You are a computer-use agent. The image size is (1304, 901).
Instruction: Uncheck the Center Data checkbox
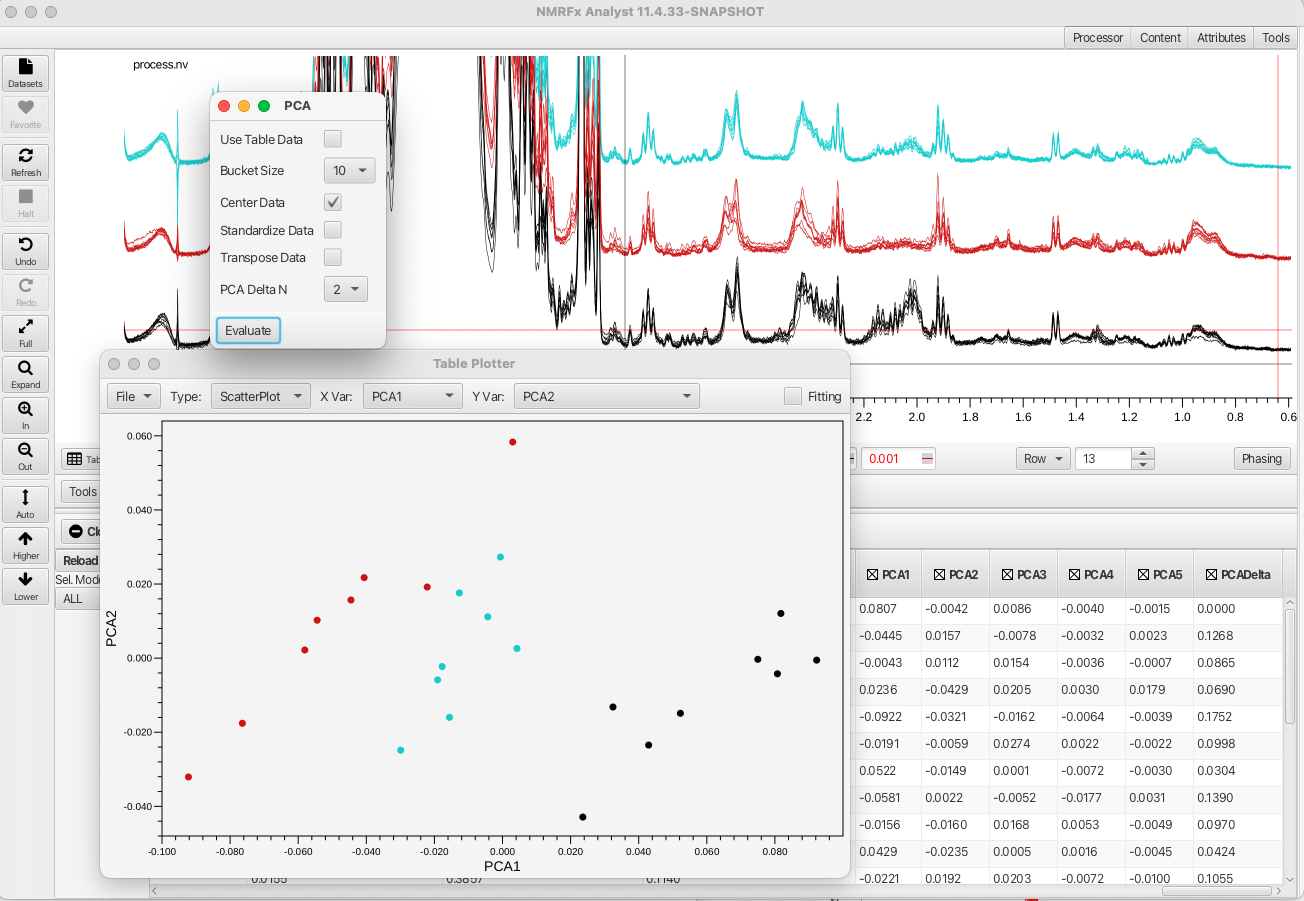[x=333, y=202]
